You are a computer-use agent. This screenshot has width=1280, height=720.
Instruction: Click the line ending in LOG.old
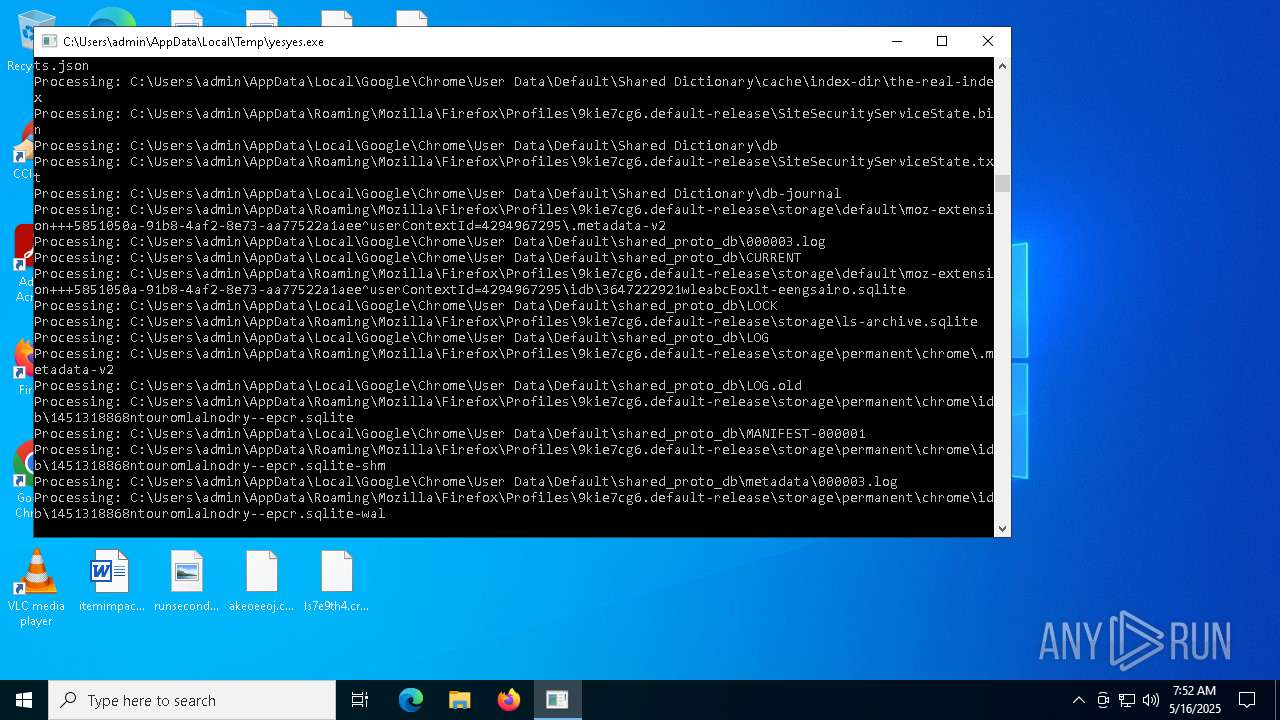click(418, 386)
